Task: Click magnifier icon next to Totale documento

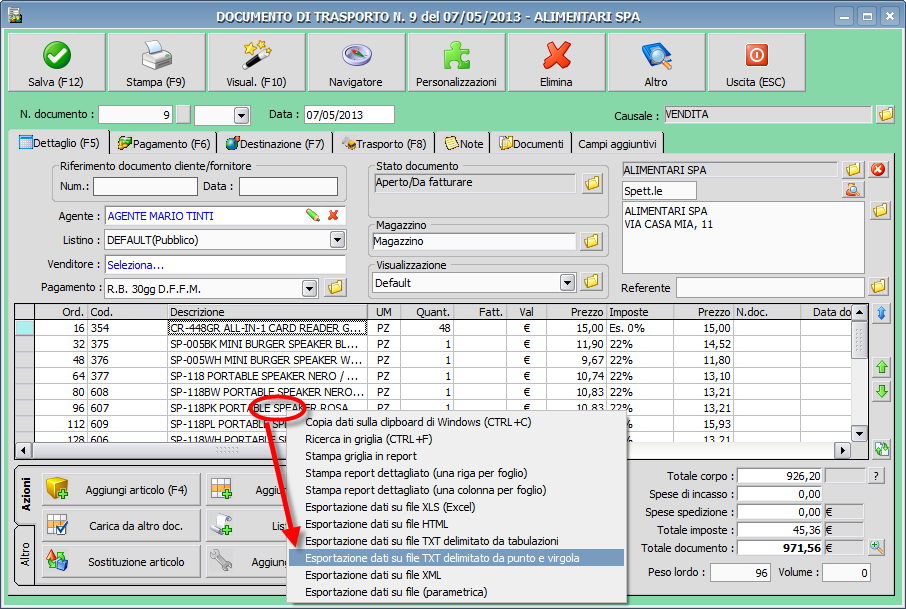Action: point(877,547)
